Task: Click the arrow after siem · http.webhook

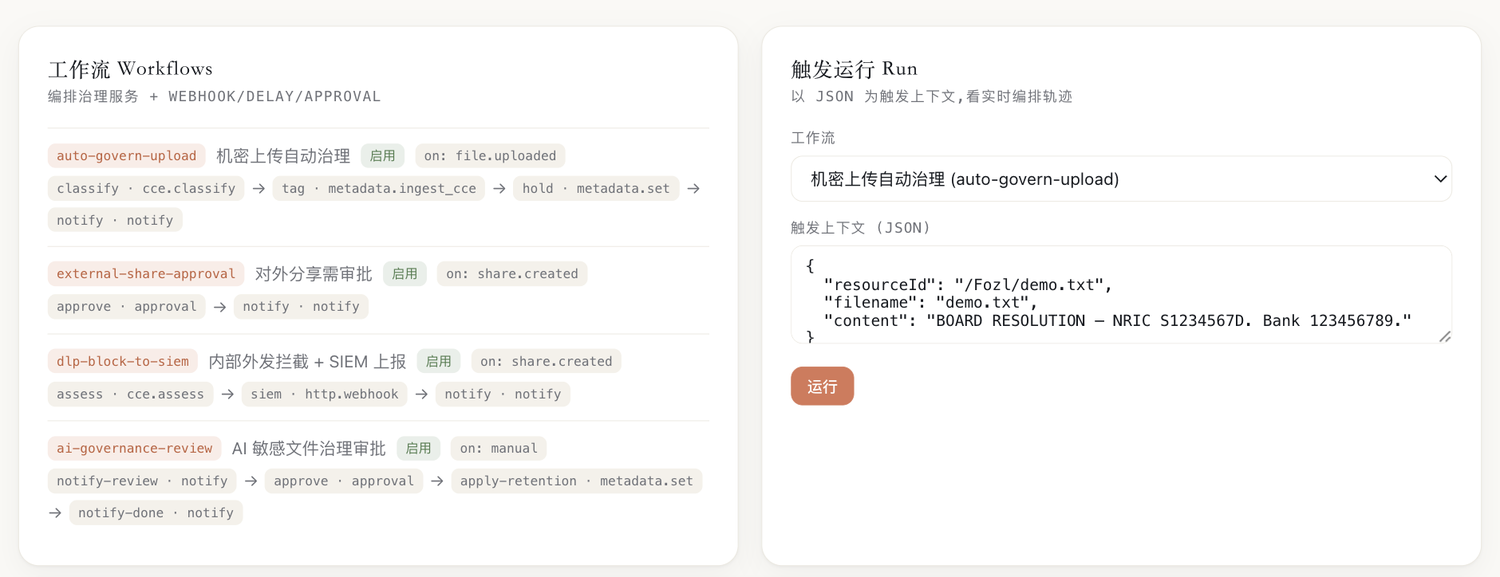Action: coord(422,394)
